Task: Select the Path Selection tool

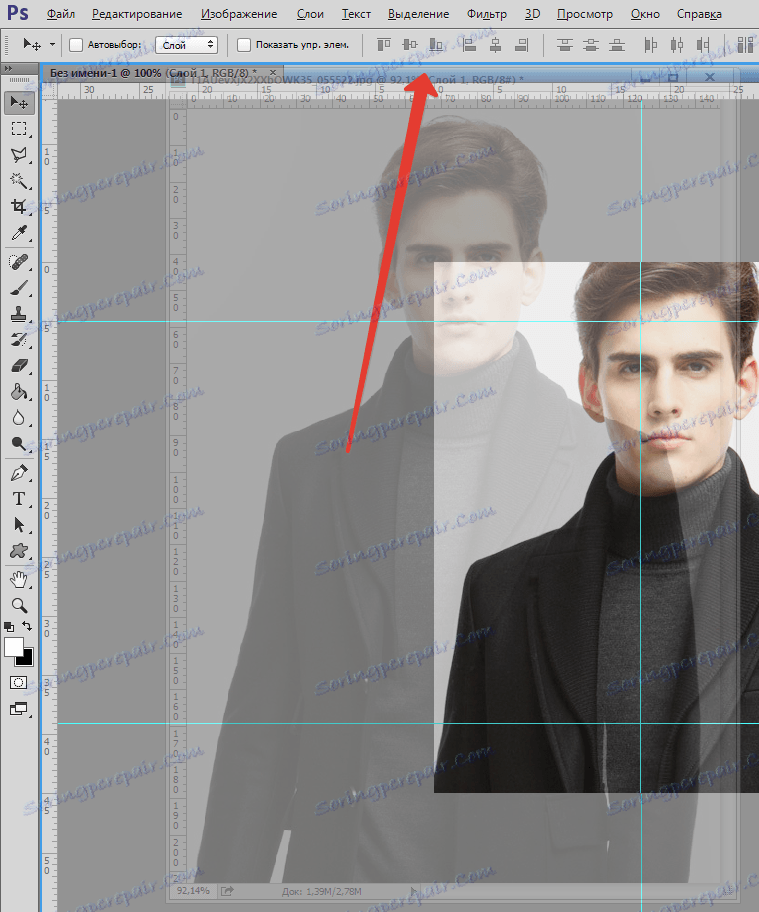Action: (x=19, y=525)
